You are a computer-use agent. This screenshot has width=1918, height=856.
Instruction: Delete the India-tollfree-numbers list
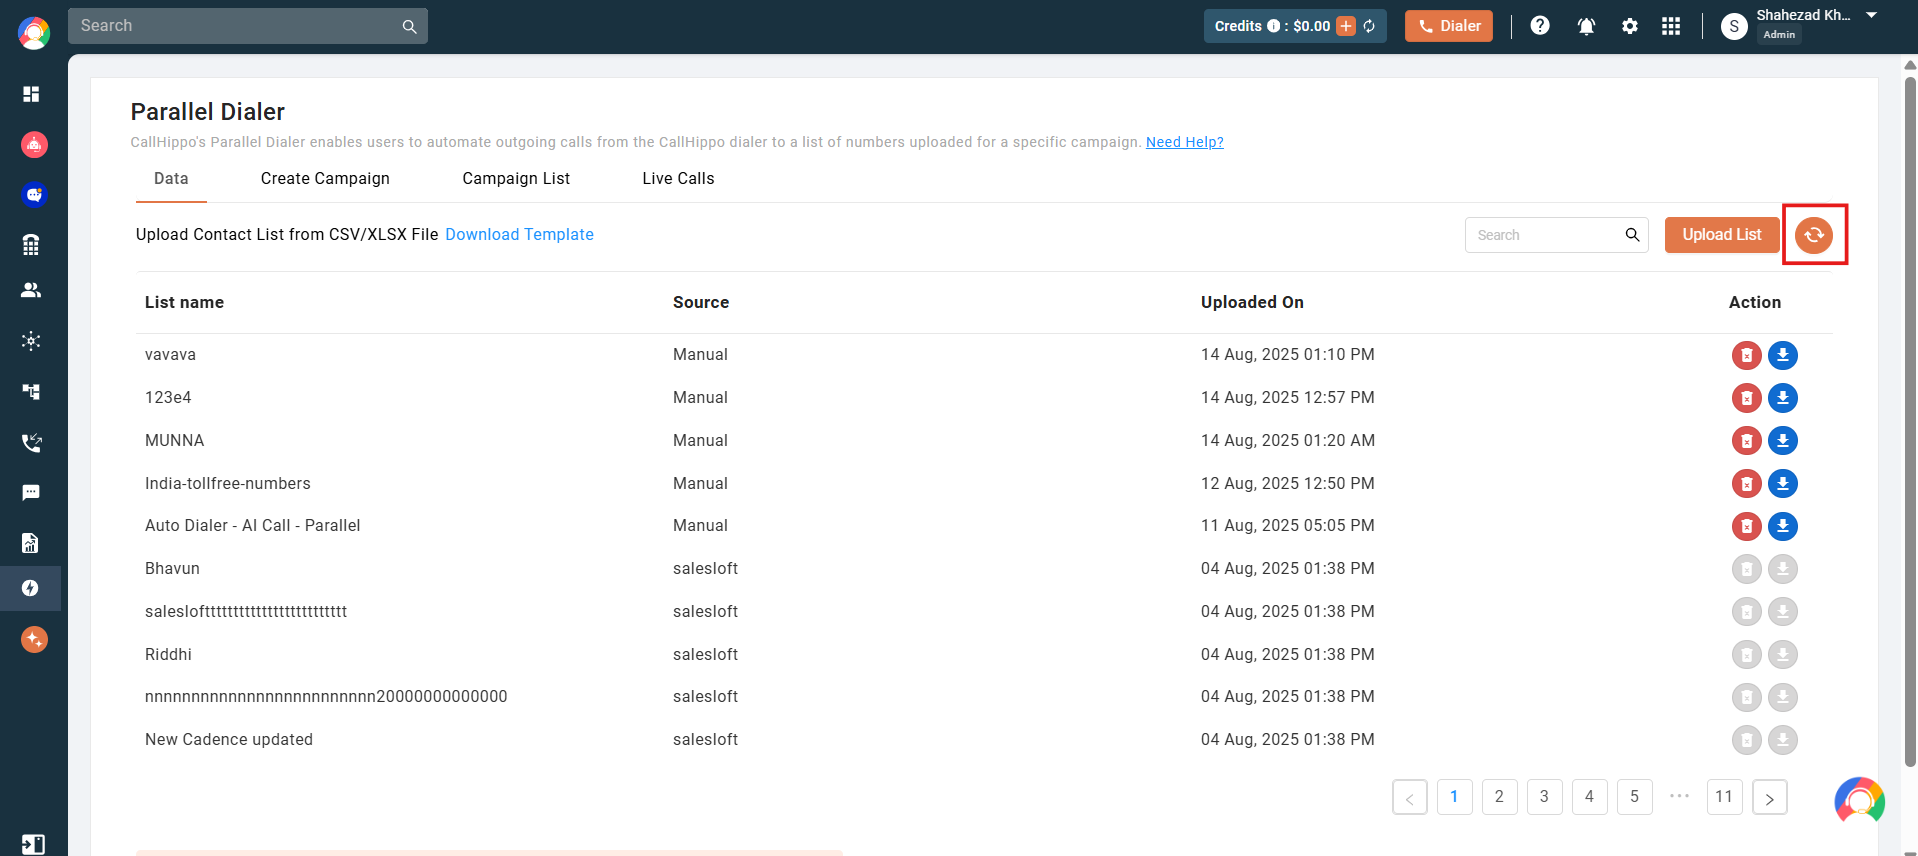pos(1747,484)
